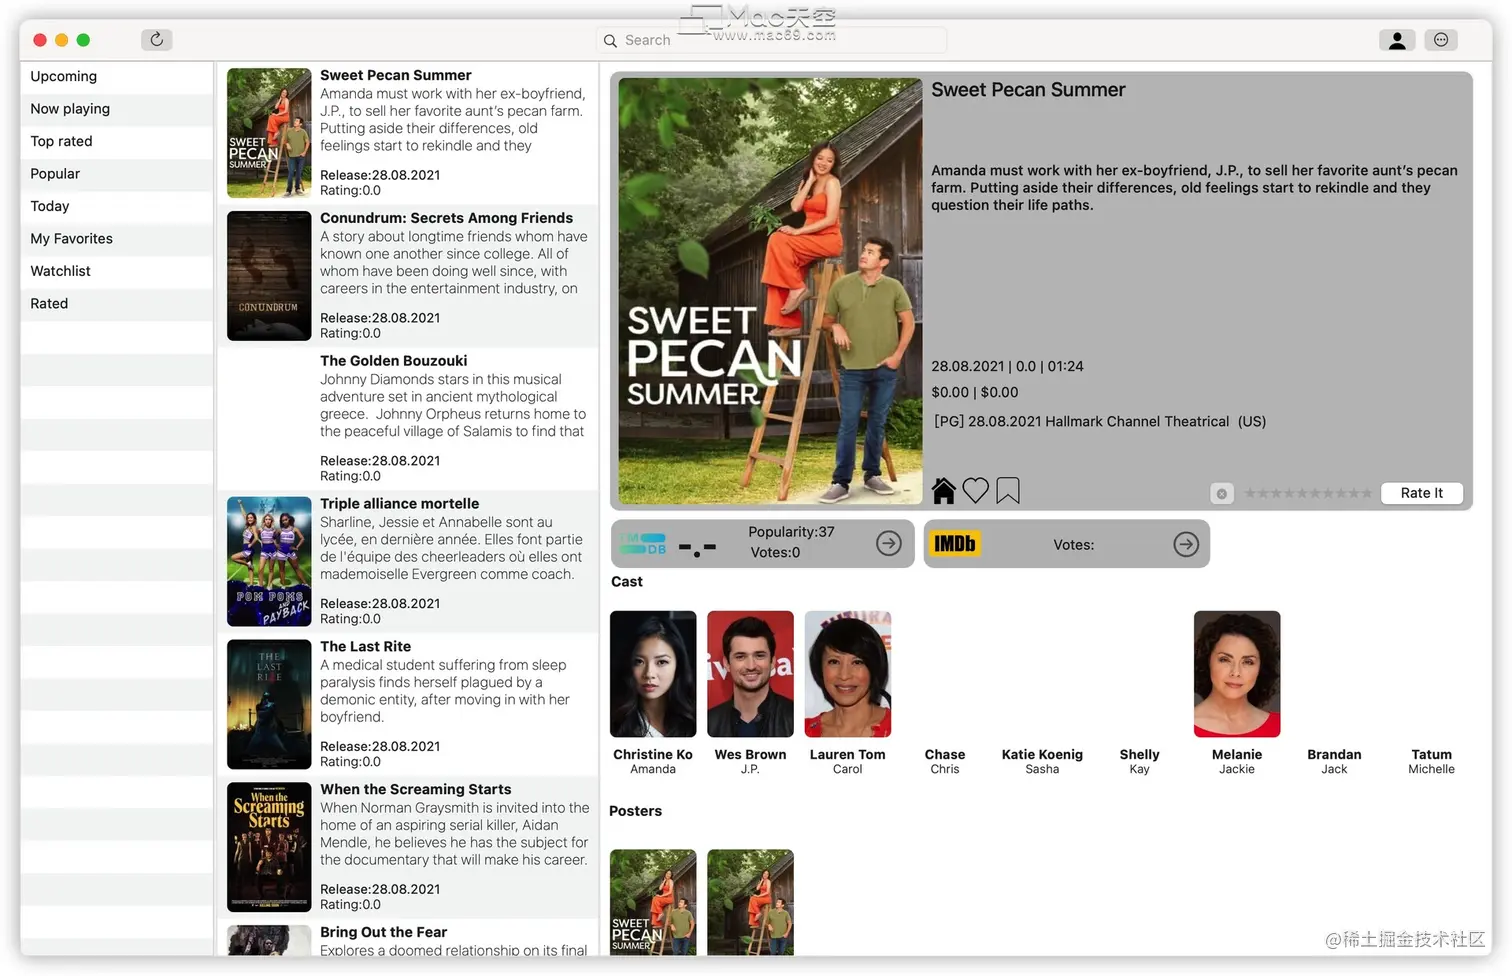Click cast name Tatum
Viewport: 1512px width, 976px height.
pyautogui.click(x=1432, y=755)
